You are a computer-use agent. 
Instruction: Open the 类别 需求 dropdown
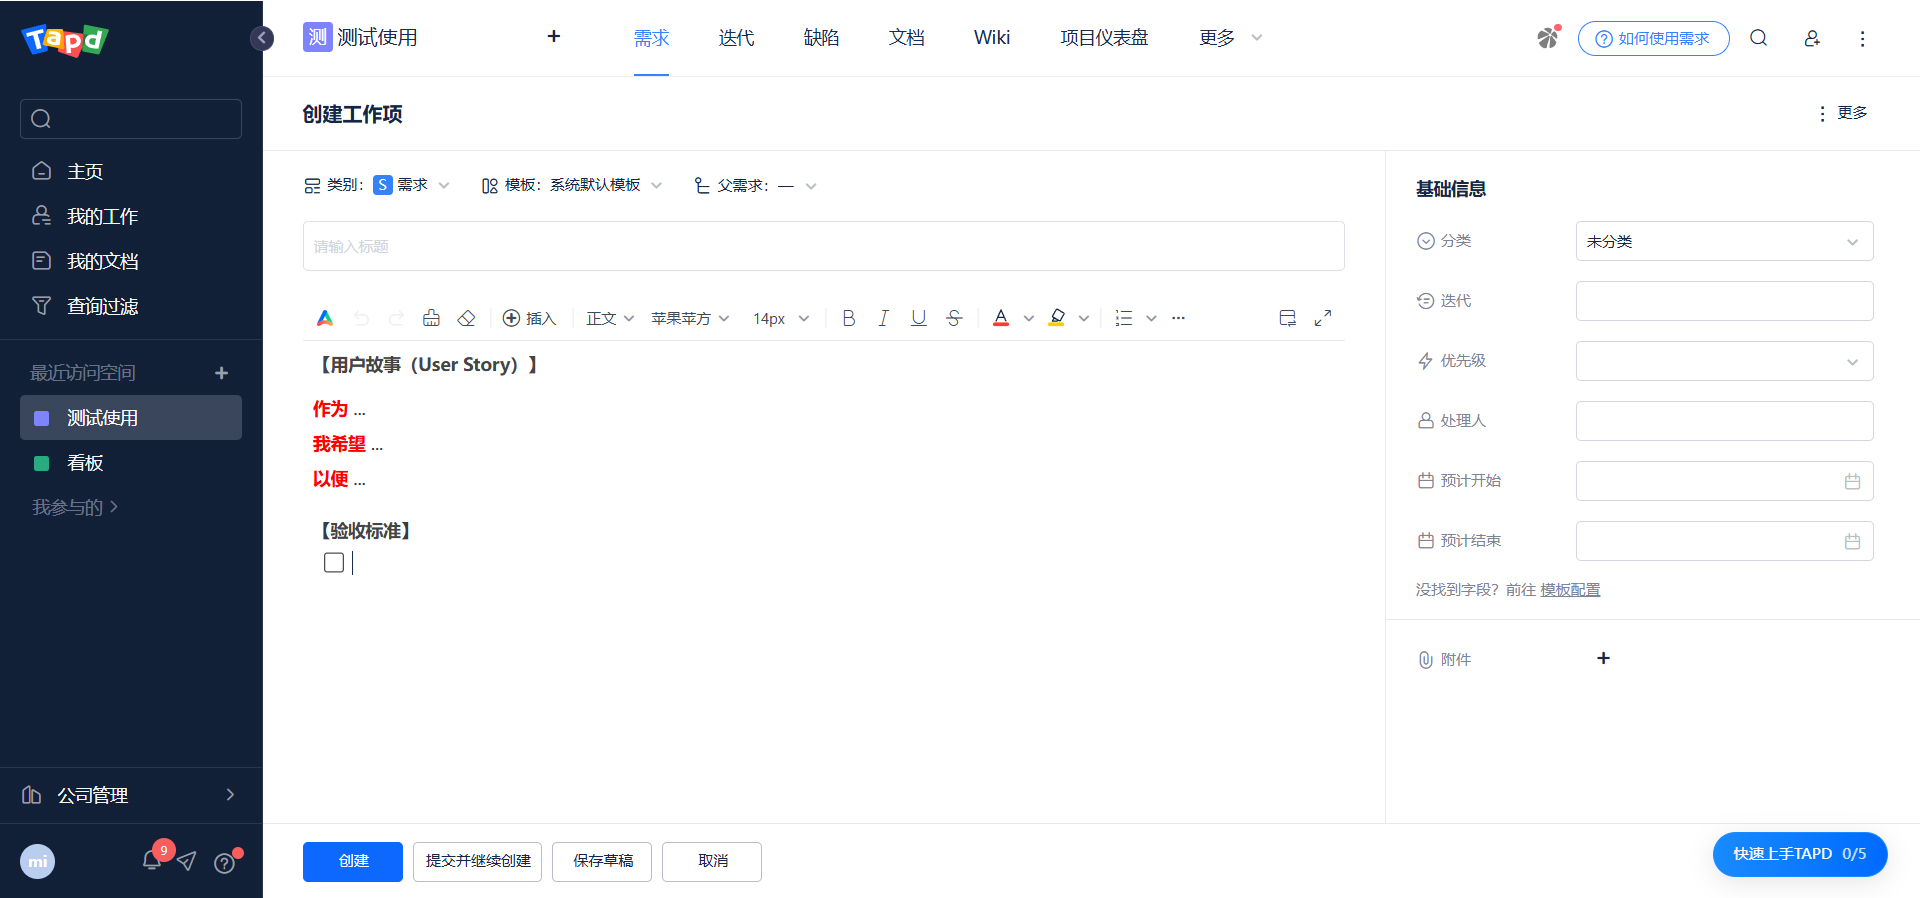pyautogui.click(x=411, y=185)
